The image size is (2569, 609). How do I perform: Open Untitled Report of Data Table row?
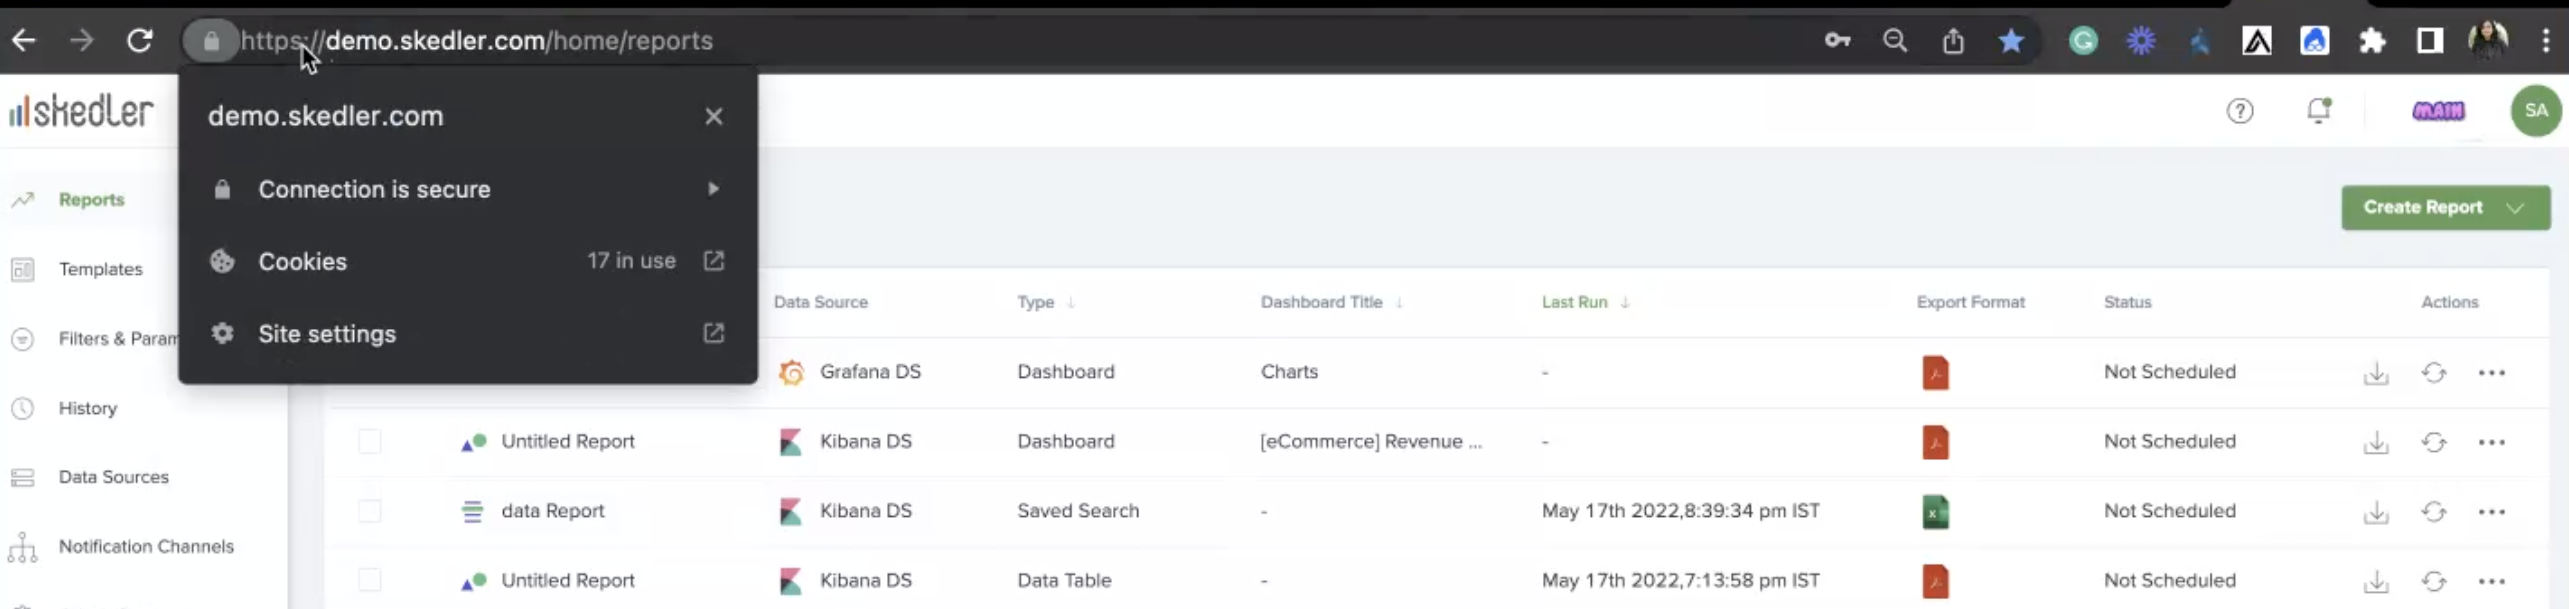pos(567,580)
